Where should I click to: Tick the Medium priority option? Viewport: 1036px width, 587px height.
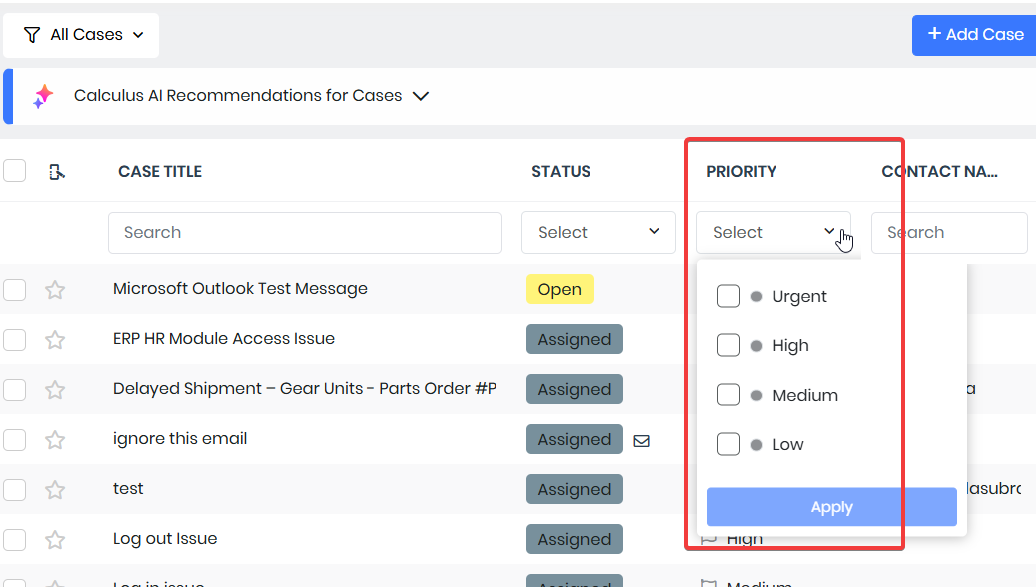728,395
